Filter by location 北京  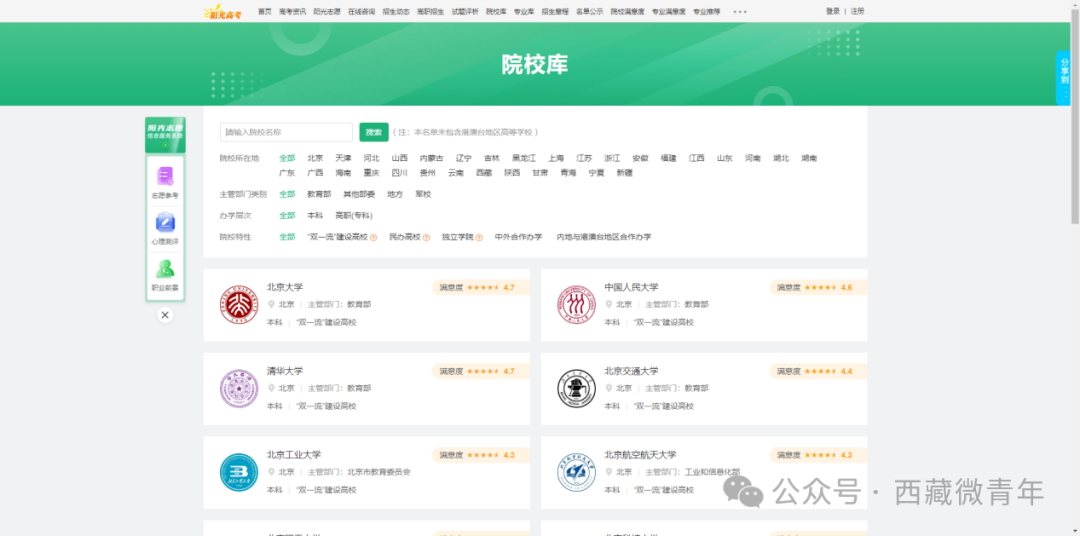(315, 158)
